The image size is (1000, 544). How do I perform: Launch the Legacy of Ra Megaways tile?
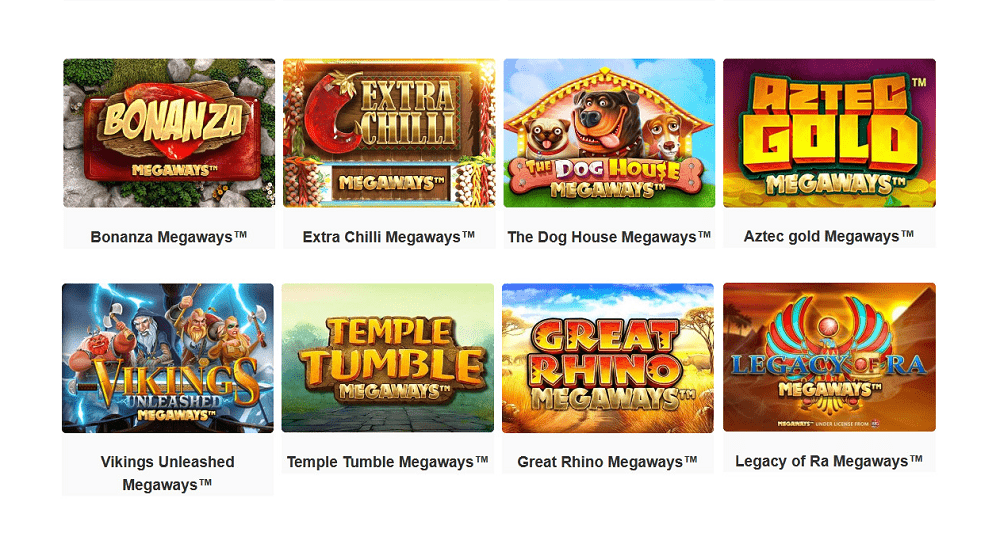pos(829,357)
